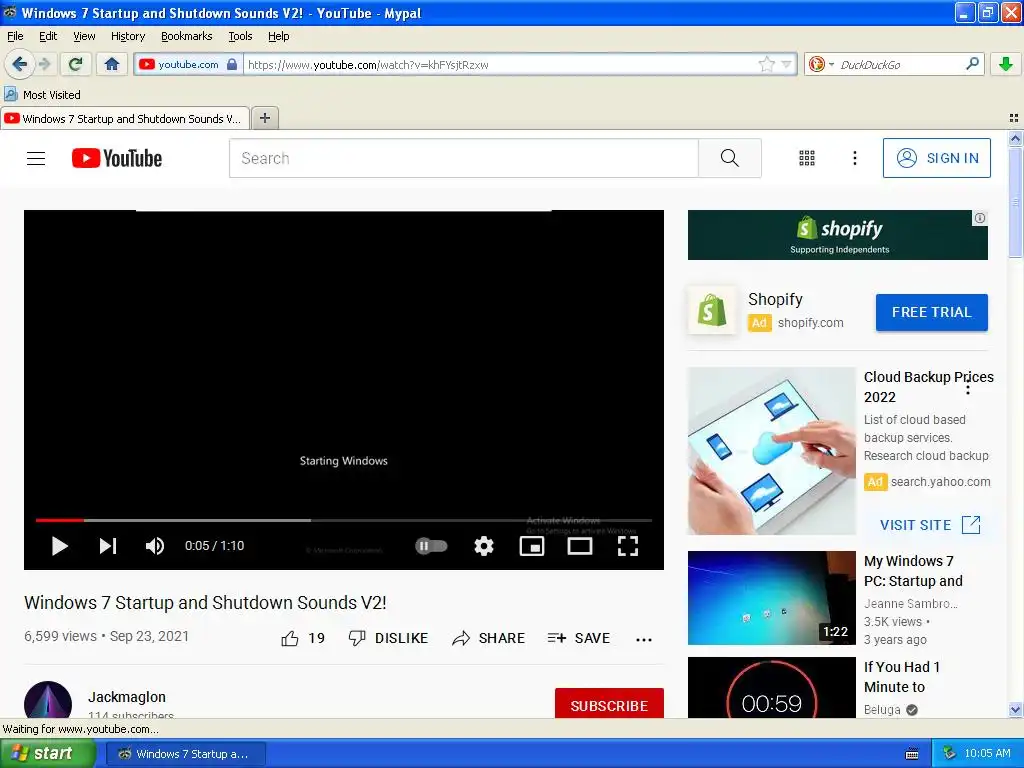Click the DISLIKE thumbs down button
The image size is (1024, 768).
388,638
